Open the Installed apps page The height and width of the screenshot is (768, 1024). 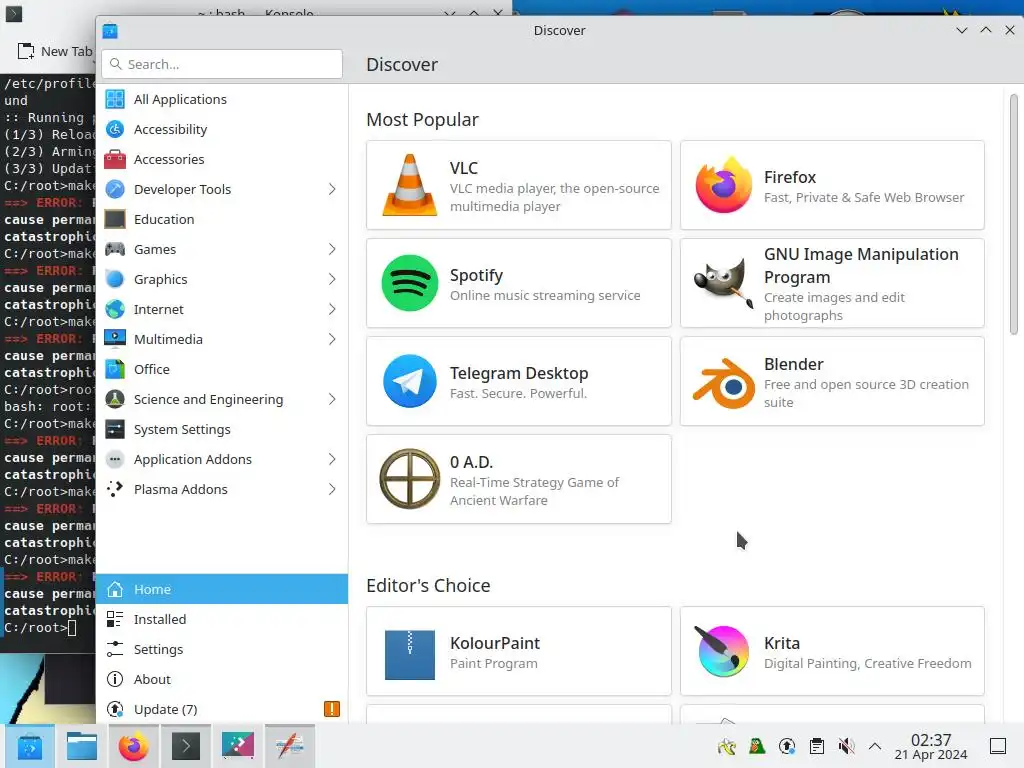tap(222, 619)
